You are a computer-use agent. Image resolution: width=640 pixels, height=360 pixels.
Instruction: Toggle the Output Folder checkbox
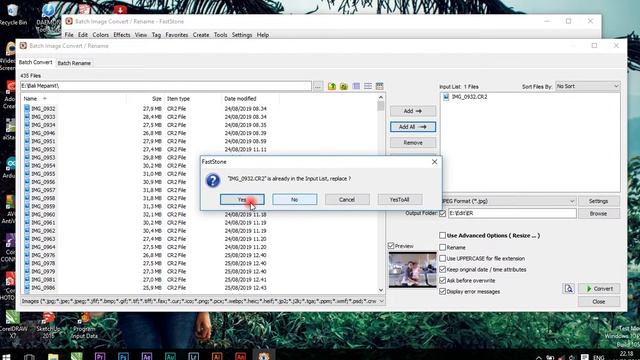point(442,213)
